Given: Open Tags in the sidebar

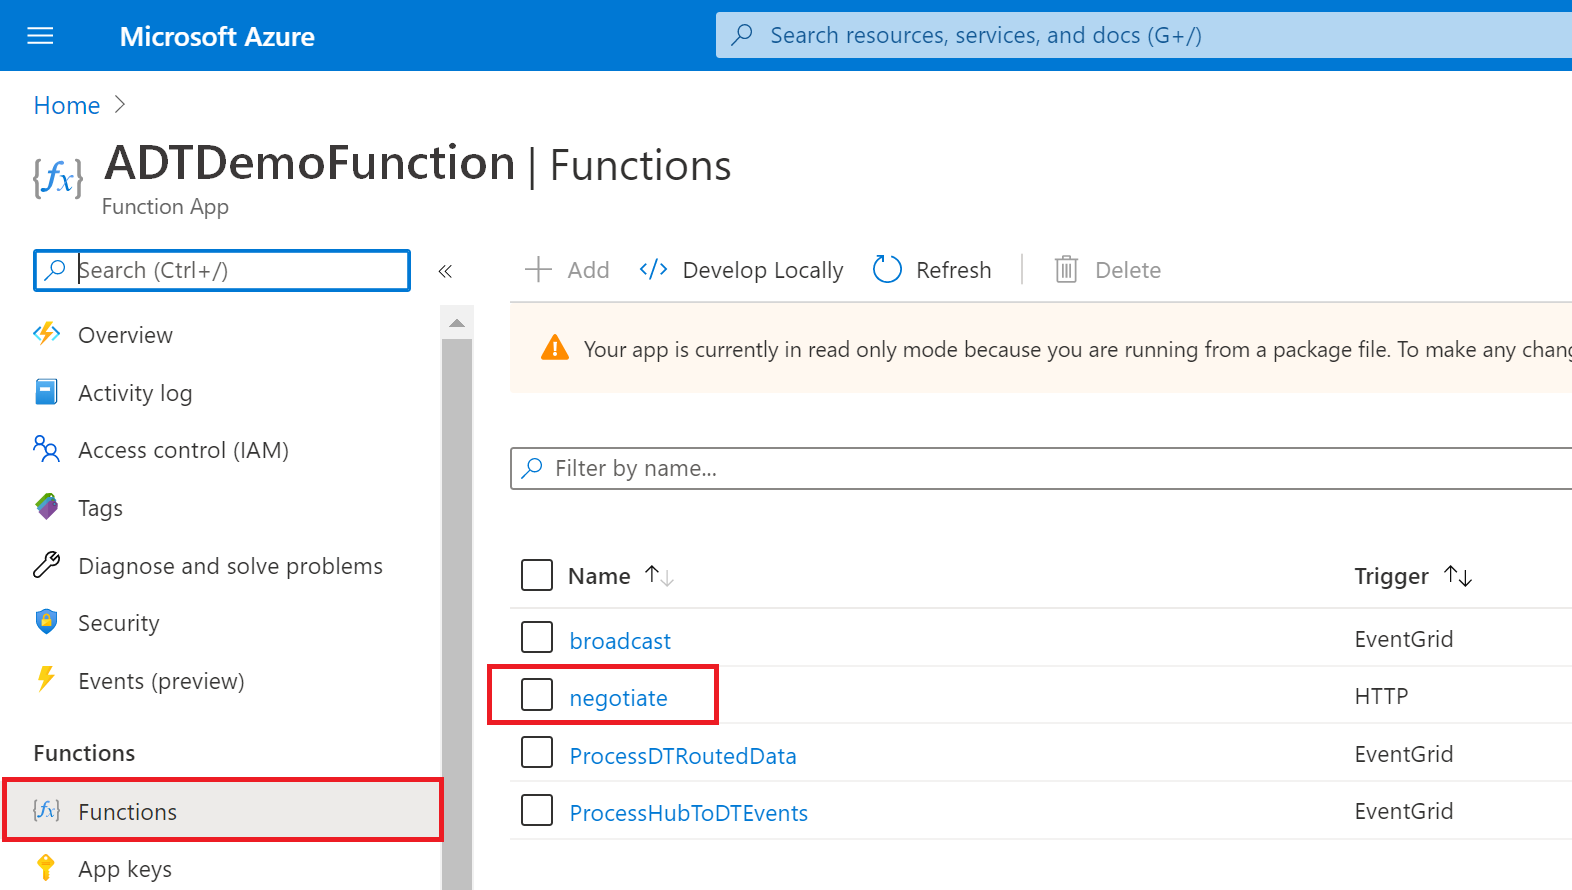Looking at the screenshot, I should pyautogui.click(x=101, y=508).
